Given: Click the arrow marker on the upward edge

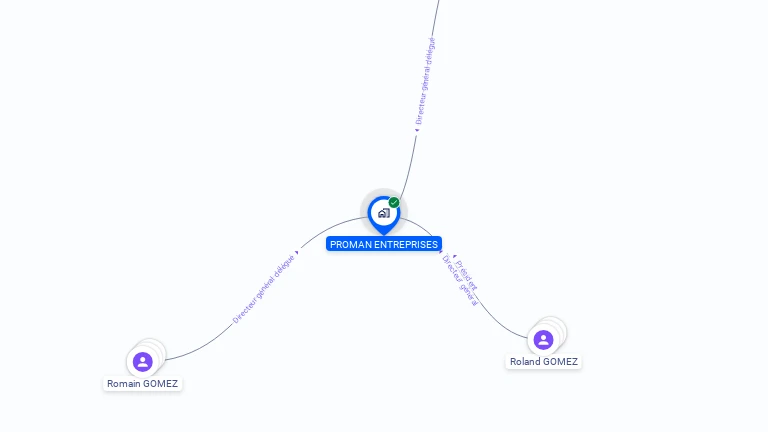Looking at the screenshot, I should 417,130.
